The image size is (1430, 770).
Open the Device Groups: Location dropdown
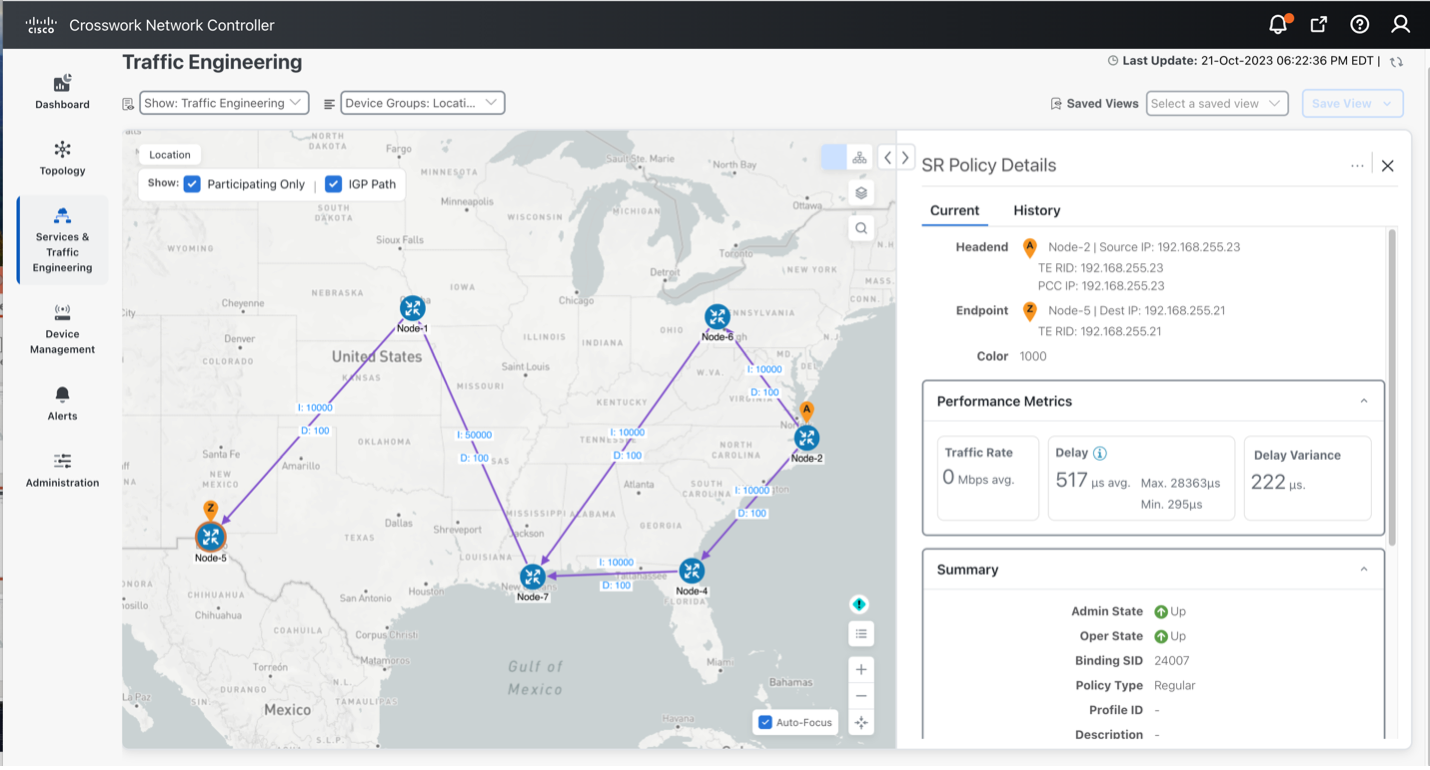coord(421,102)
